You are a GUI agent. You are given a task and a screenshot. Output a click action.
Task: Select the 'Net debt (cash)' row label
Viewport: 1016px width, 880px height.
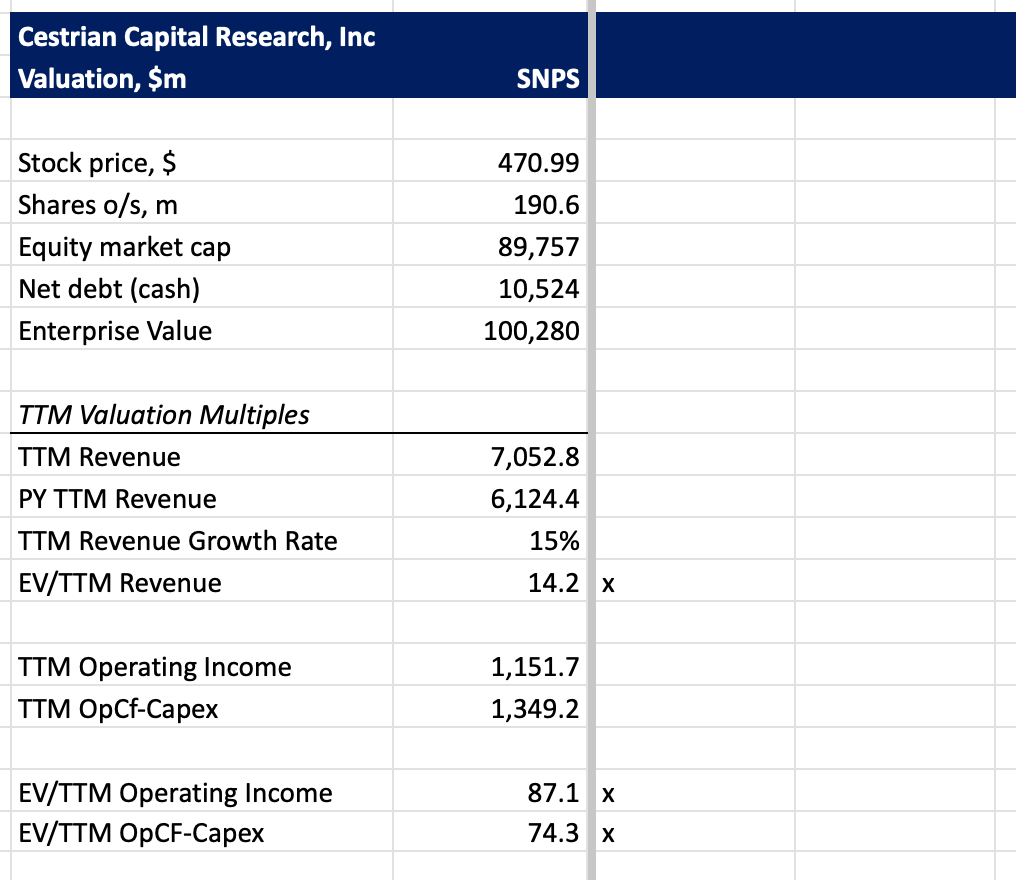[x=109, y=289]
